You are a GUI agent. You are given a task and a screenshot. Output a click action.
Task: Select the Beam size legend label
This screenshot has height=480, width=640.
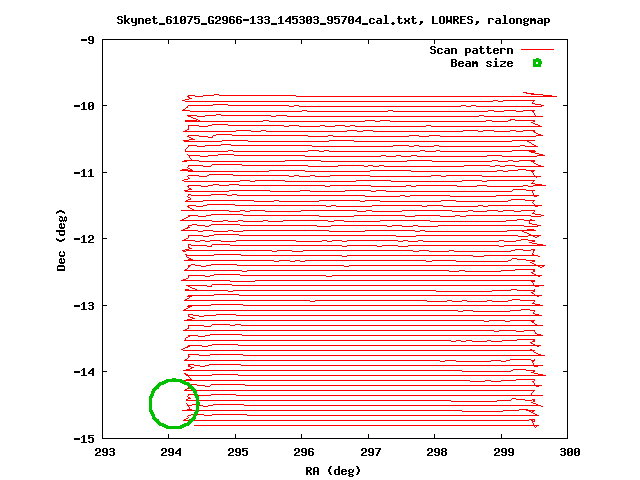pyautogui.click(x=481, y=63)
